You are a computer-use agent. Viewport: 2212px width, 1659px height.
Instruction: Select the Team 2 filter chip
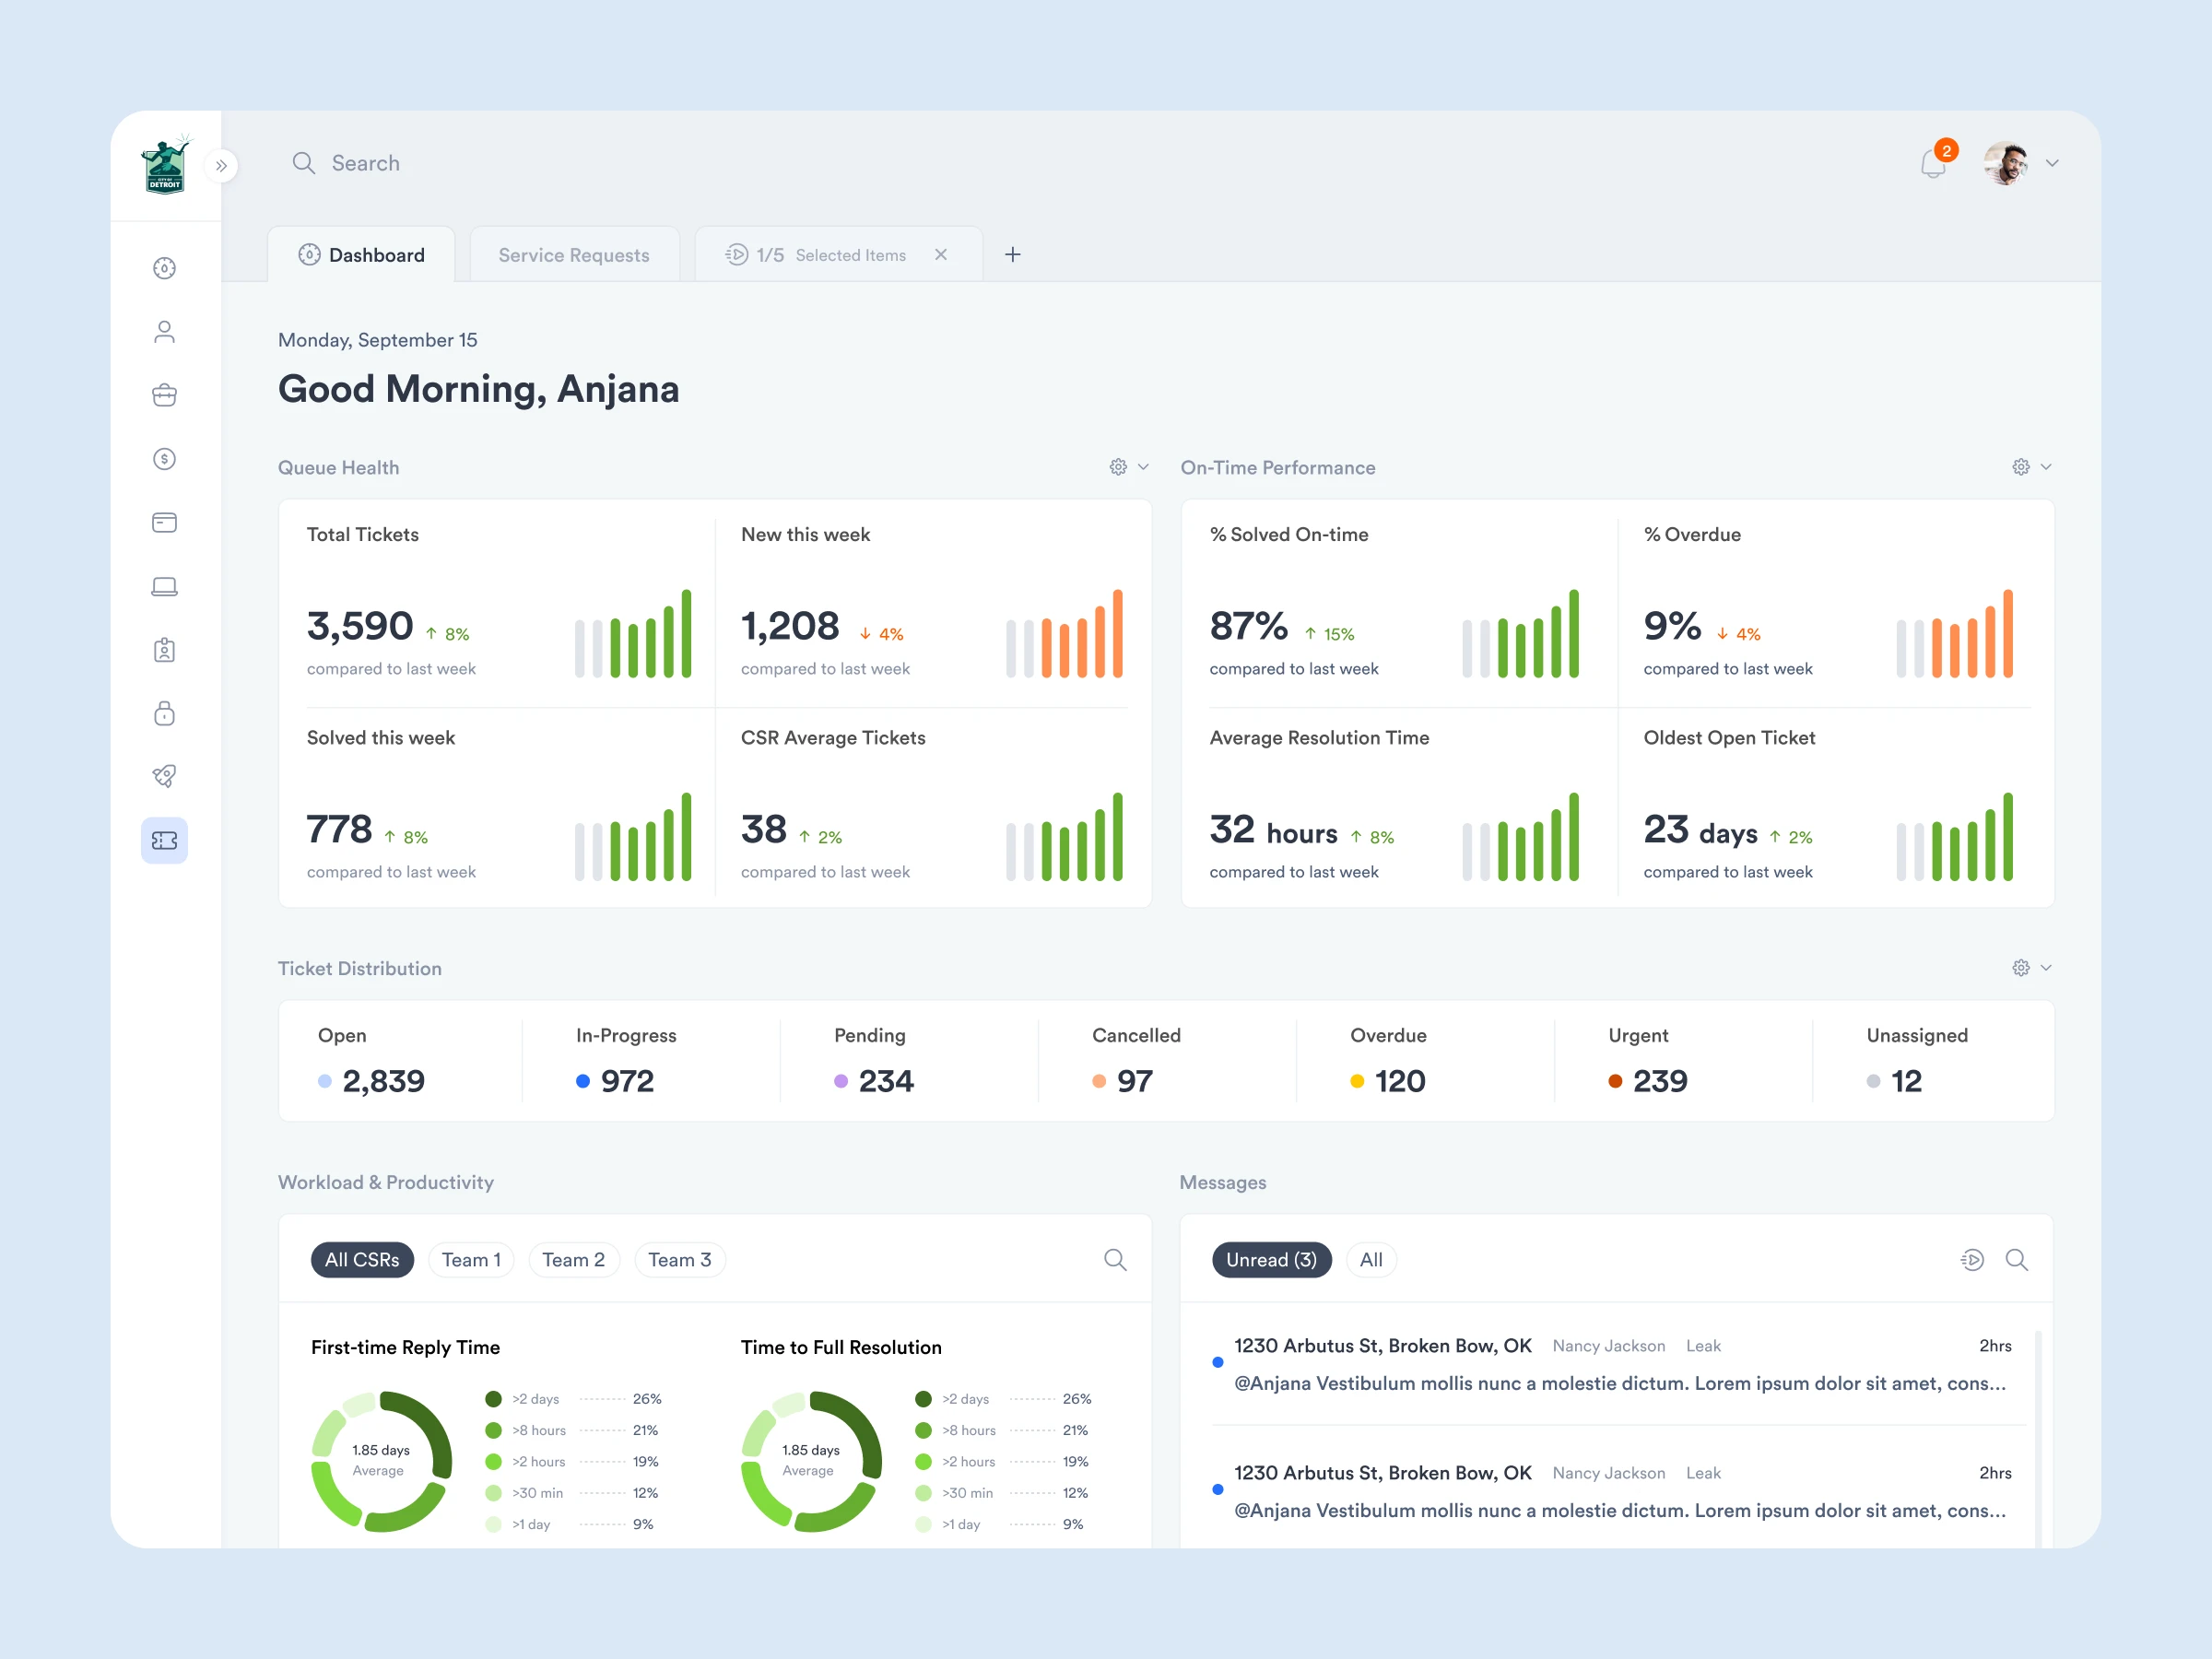coord(573,1260)
